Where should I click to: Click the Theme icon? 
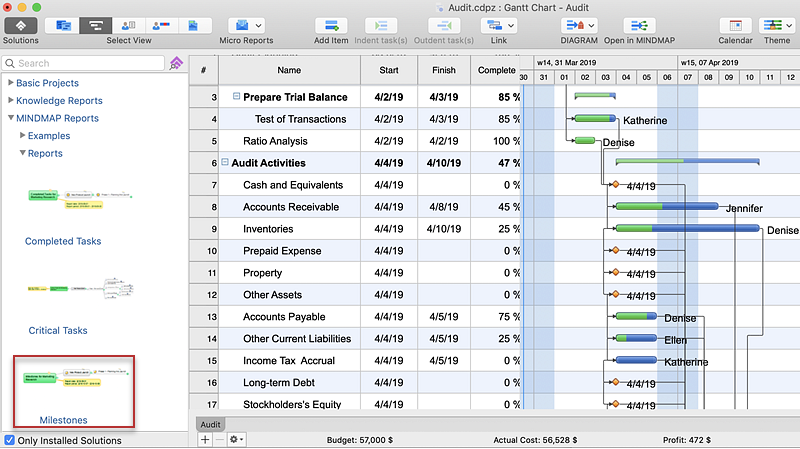click(772, 26)
